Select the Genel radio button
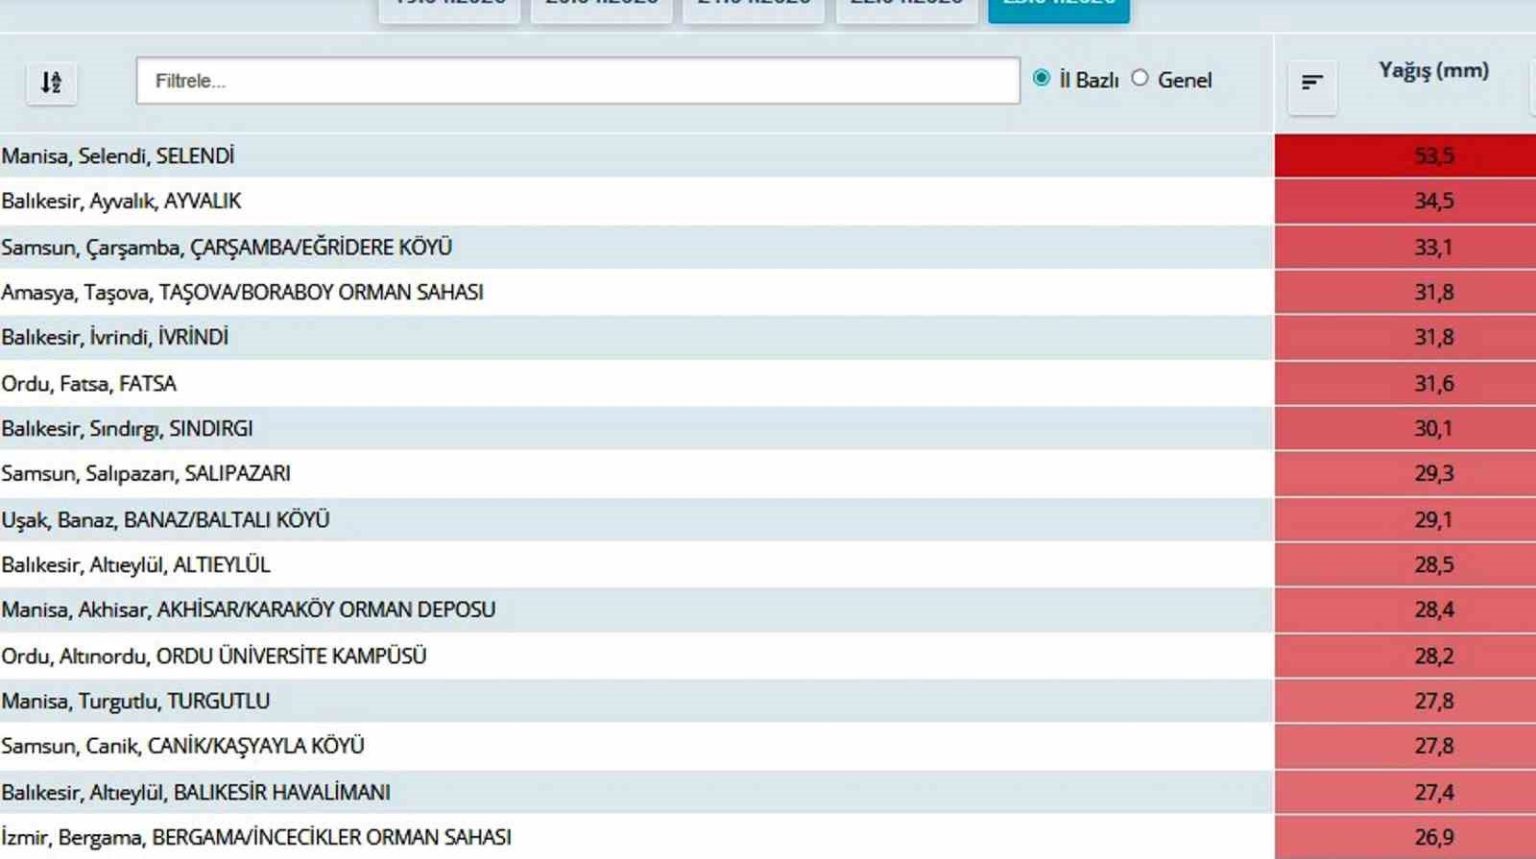The image size is (1536, 859). 1140,78
